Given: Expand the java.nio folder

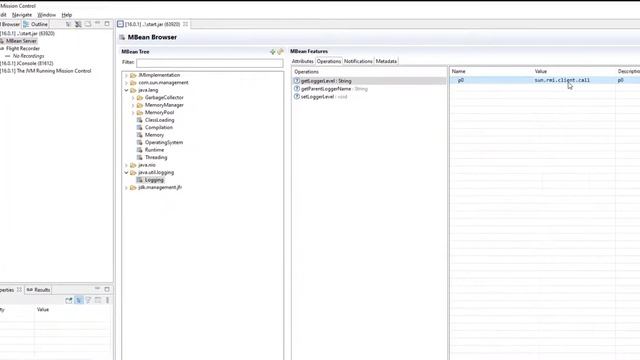Looking at the screenshot, I should click(x=127, y=165).
